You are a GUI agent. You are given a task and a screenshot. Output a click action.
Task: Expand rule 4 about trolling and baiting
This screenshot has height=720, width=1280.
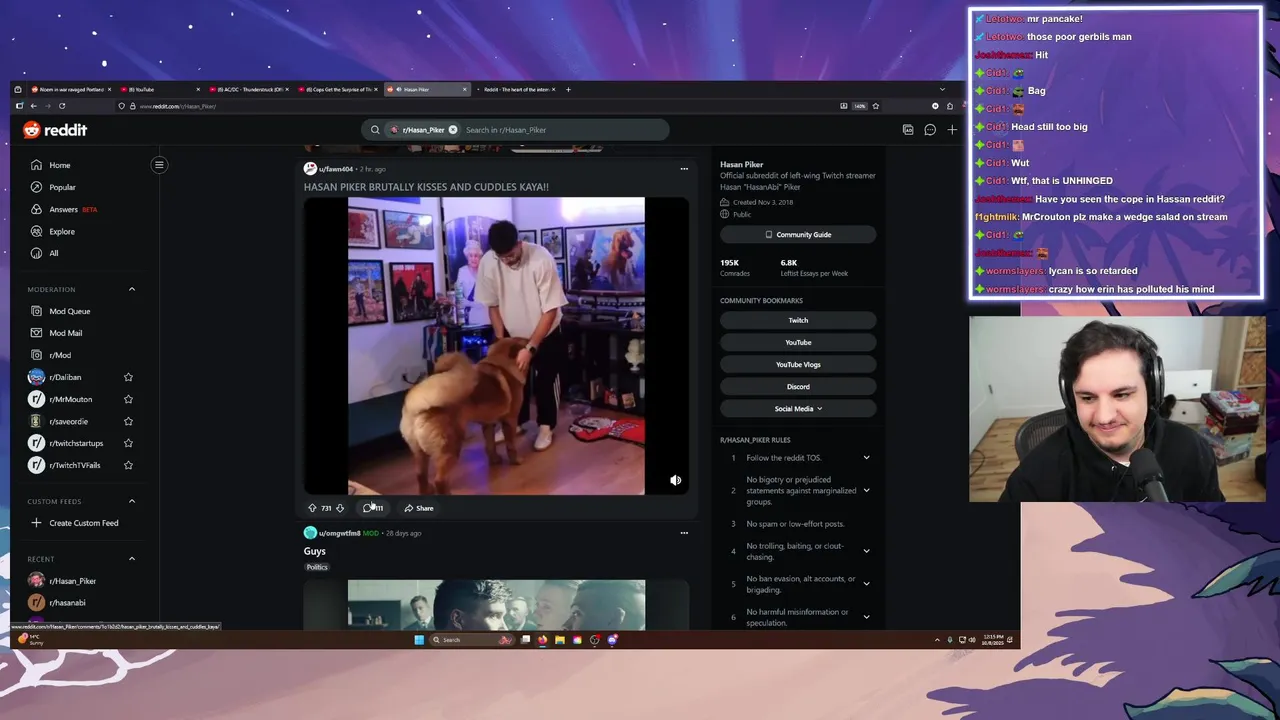coord(866,551)
